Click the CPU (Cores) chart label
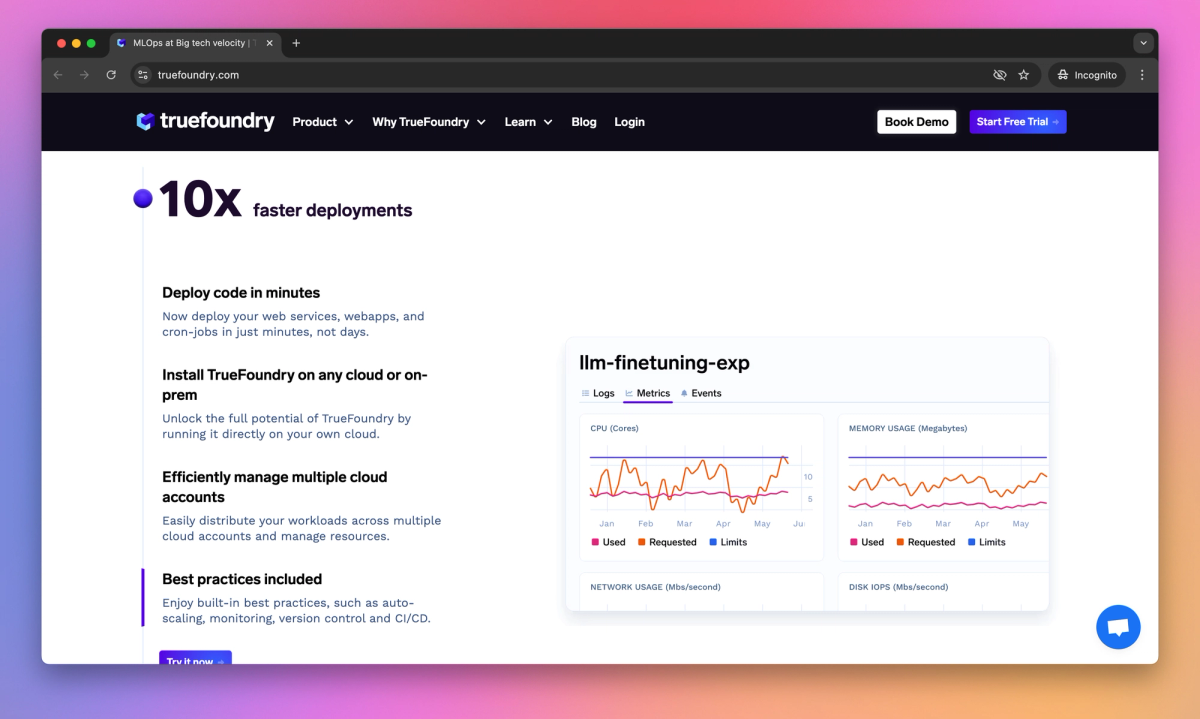Screen dimensions: 1200x719 (x=614, y=428)
